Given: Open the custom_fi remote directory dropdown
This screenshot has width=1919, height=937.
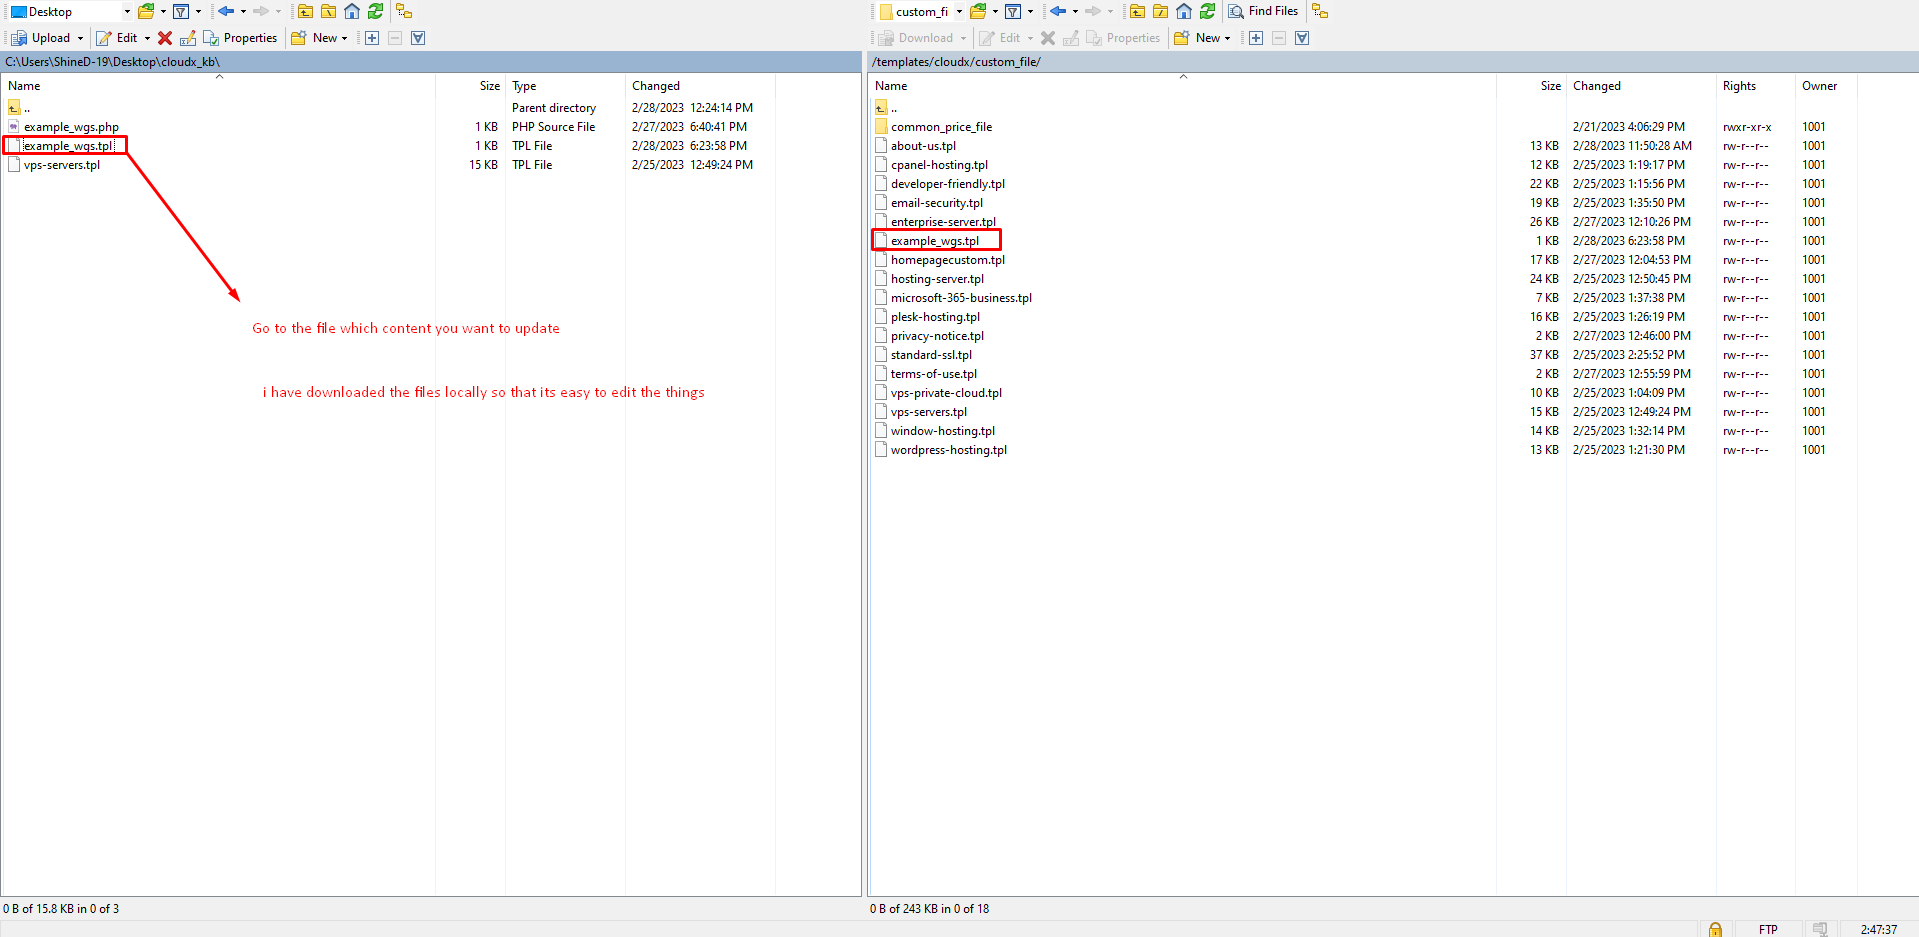Looking at the screenshot, I should [x=959, y=12].
